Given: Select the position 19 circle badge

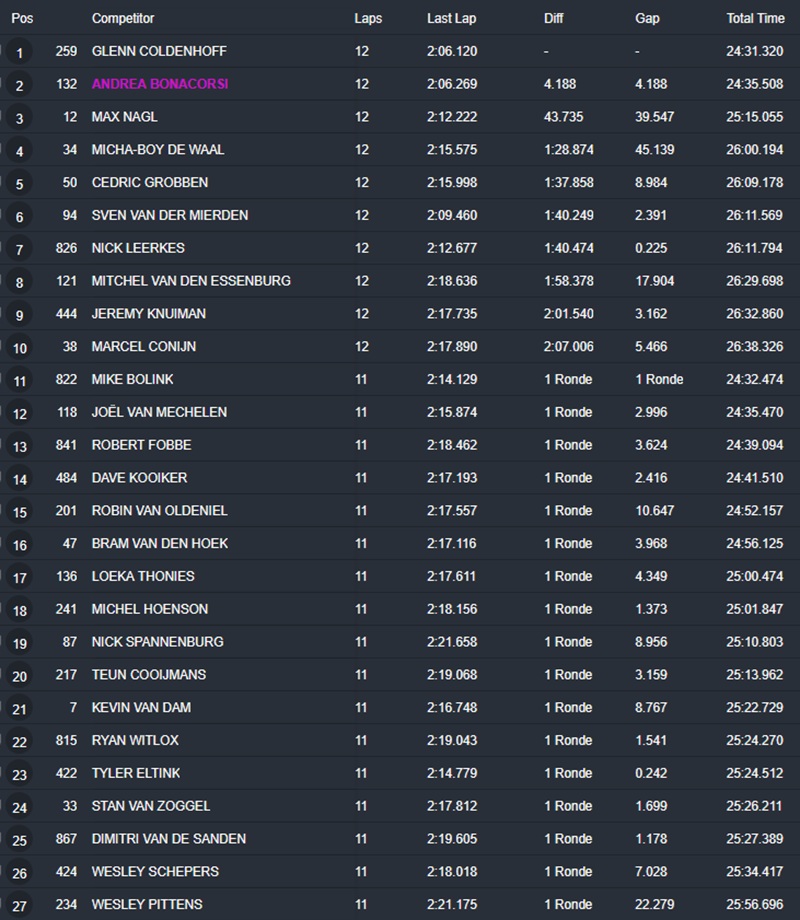Looking at the screenshot, I should pos(19,643).
